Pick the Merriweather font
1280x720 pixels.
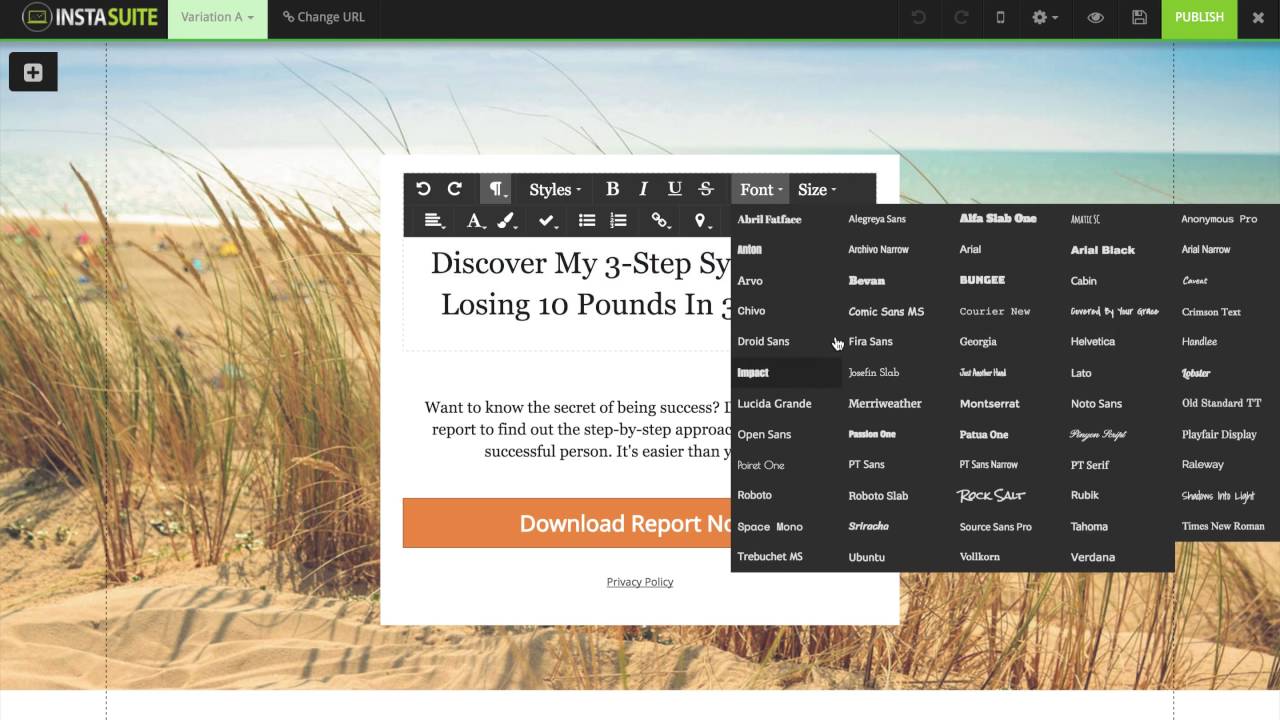point(885,403)
